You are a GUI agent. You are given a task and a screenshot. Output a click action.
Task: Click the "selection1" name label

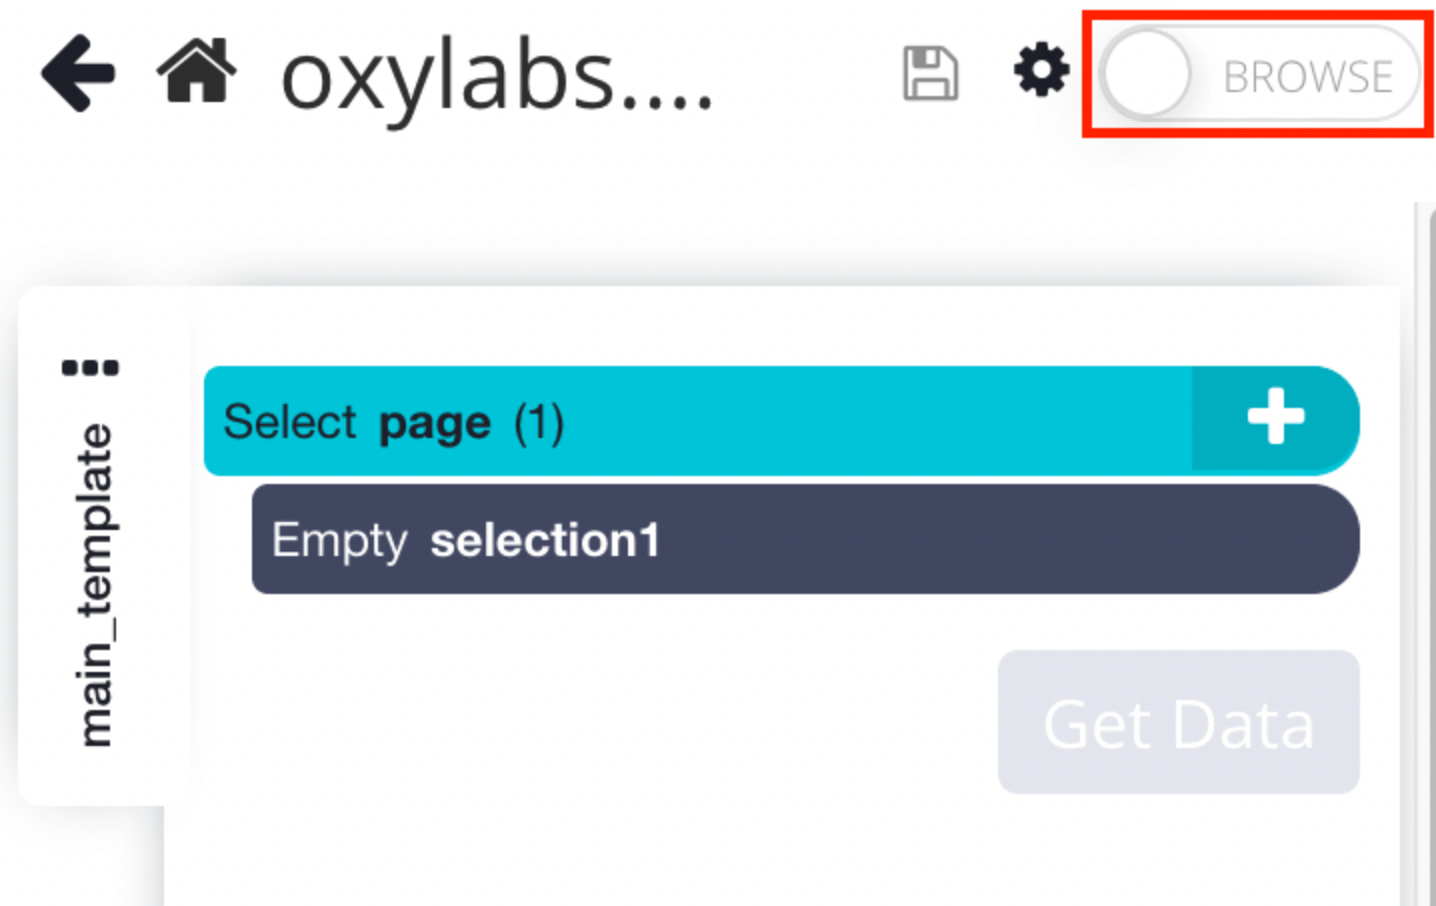click(x=545, y=541)
